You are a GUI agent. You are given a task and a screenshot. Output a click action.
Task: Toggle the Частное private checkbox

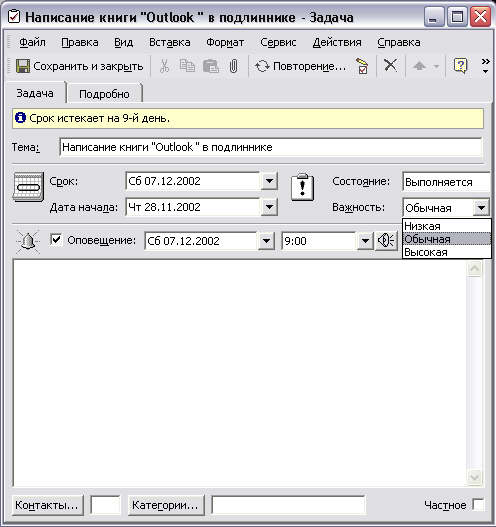click(x=478, y=504)
